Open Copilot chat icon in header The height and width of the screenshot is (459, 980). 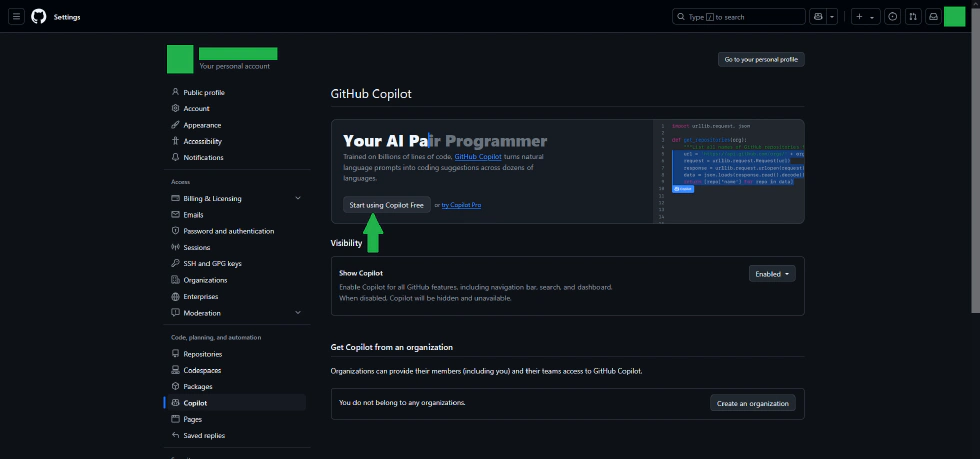pyautogui.click(x=819, y=17)
